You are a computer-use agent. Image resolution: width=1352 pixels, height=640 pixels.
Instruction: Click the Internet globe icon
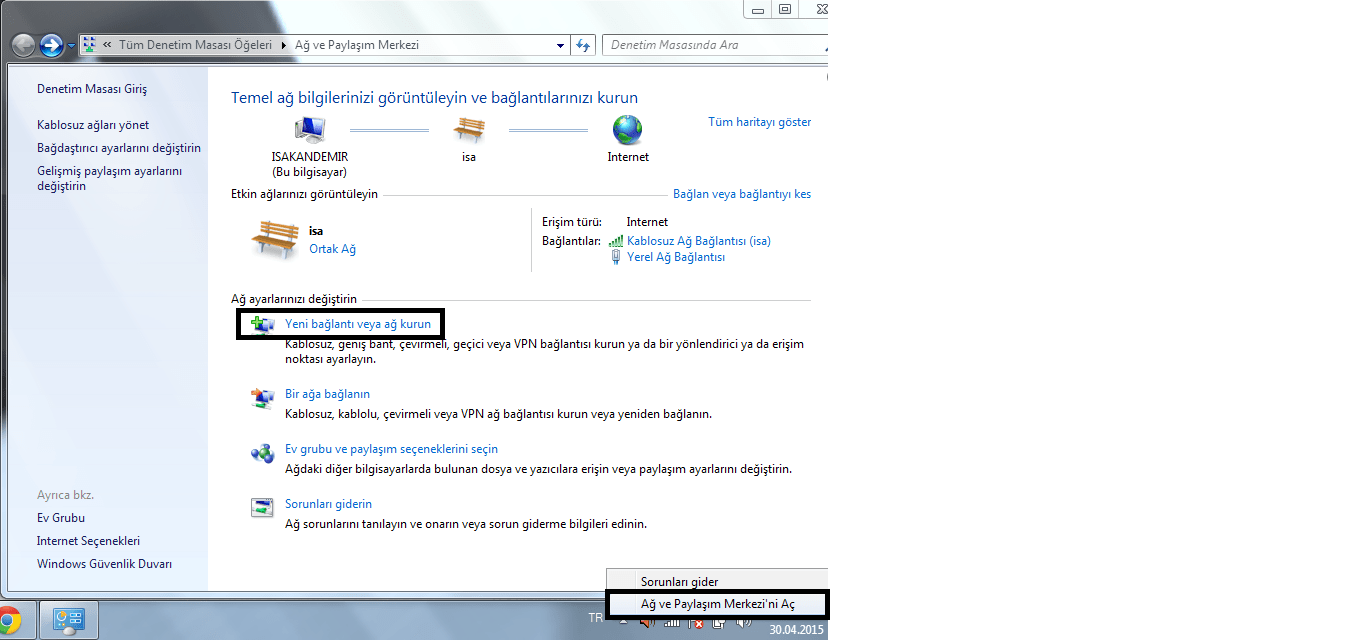(x=628, y=130)
